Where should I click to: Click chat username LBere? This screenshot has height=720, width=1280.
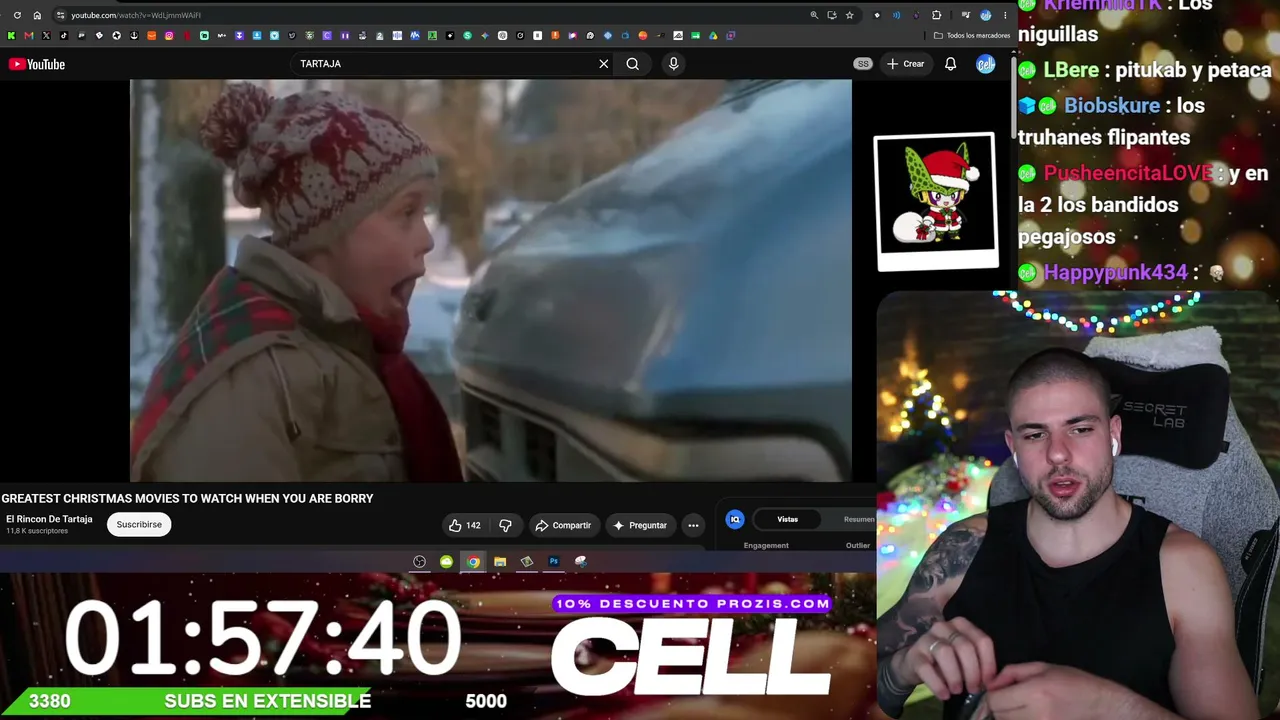(1071, 70)
